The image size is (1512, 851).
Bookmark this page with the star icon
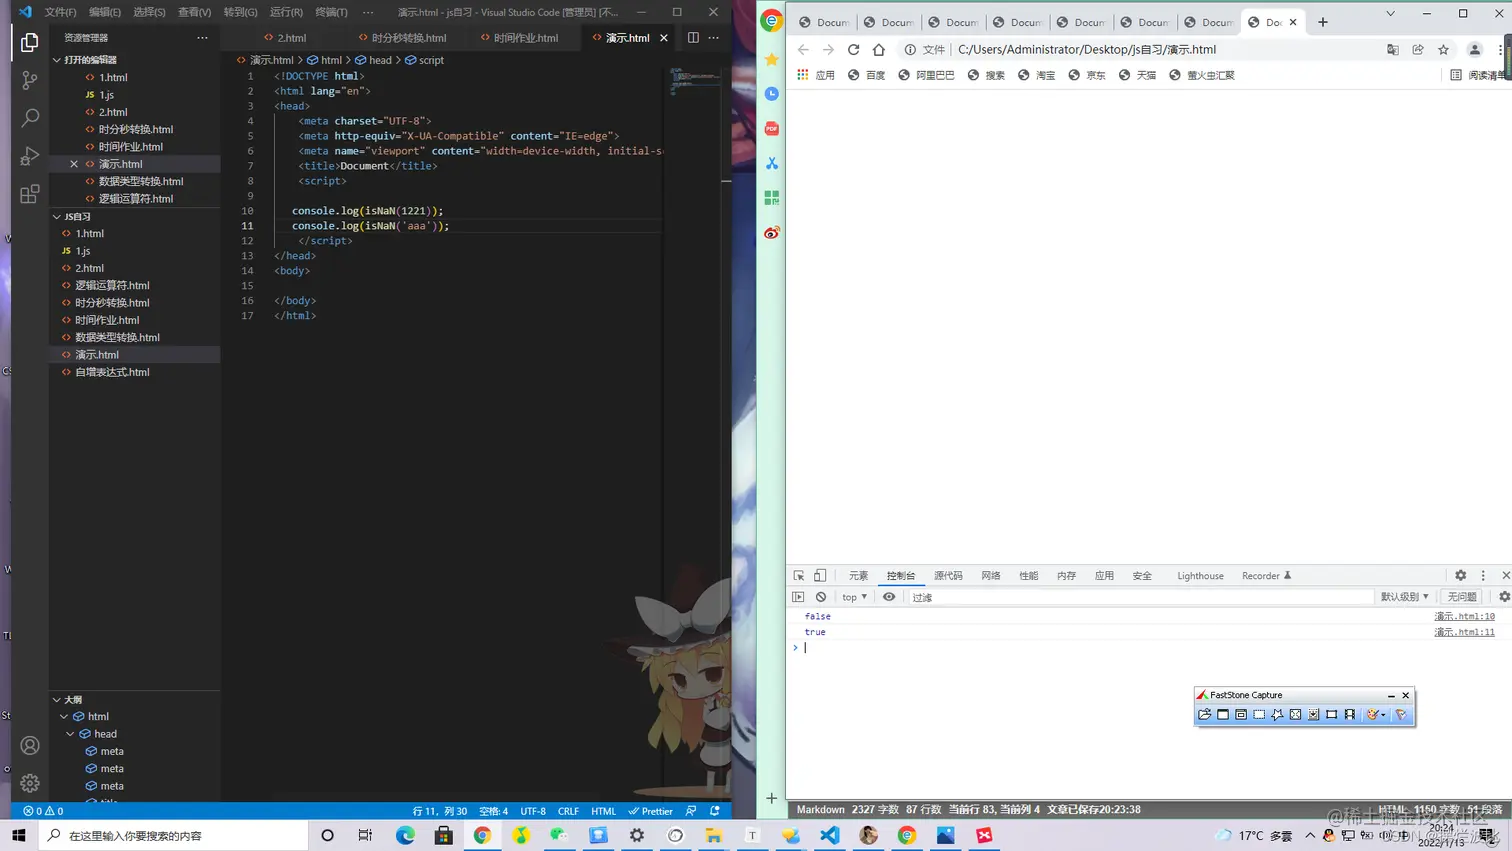[1443, 49]
